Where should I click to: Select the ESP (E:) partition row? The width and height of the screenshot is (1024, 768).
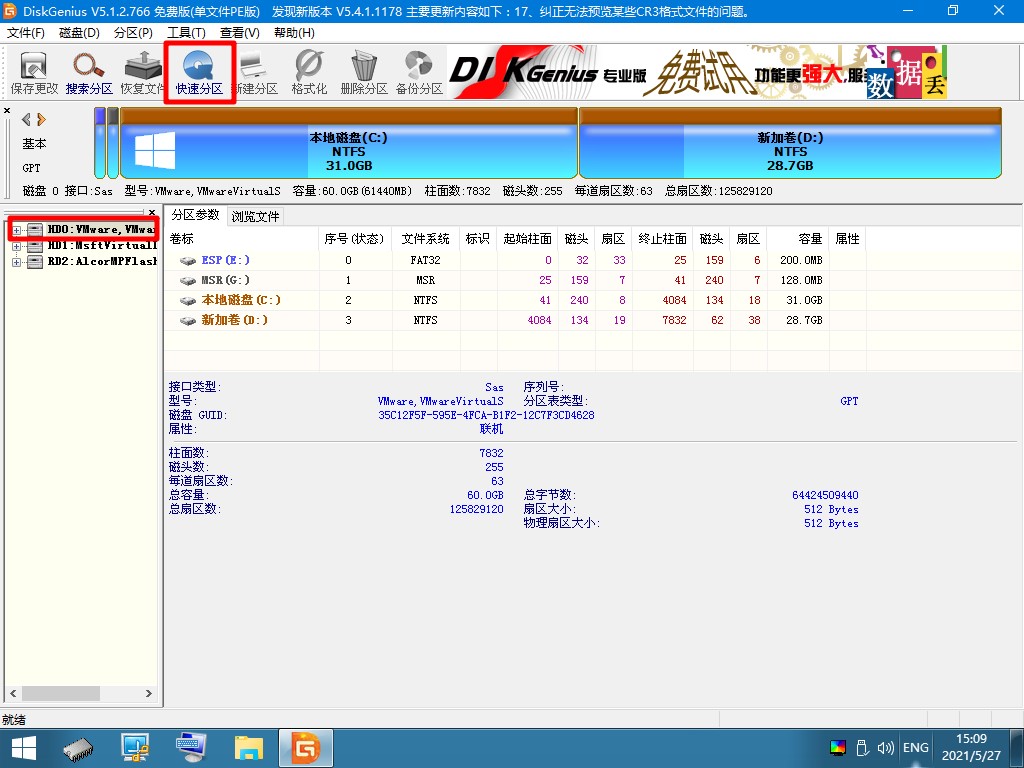(516, 260)
